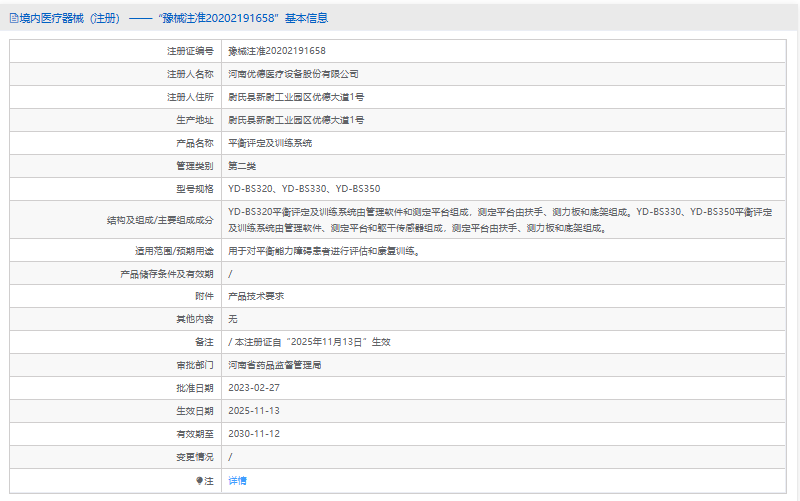Click the 其他内容 label

tap(195, 319)
